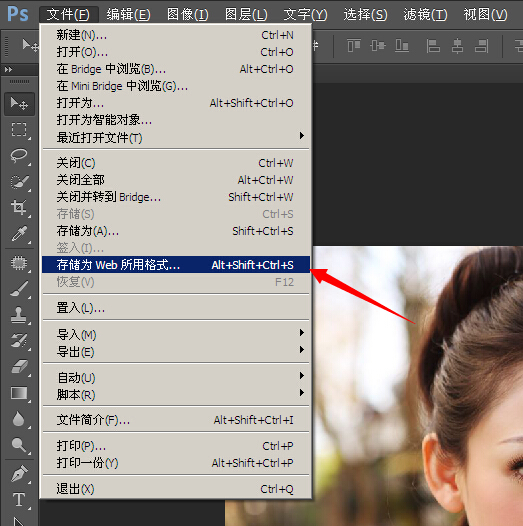Expand the 导入(M) submenu
The height and width of the screenshot is (526, 523).
pyautogui.click(x=175, y=334)
